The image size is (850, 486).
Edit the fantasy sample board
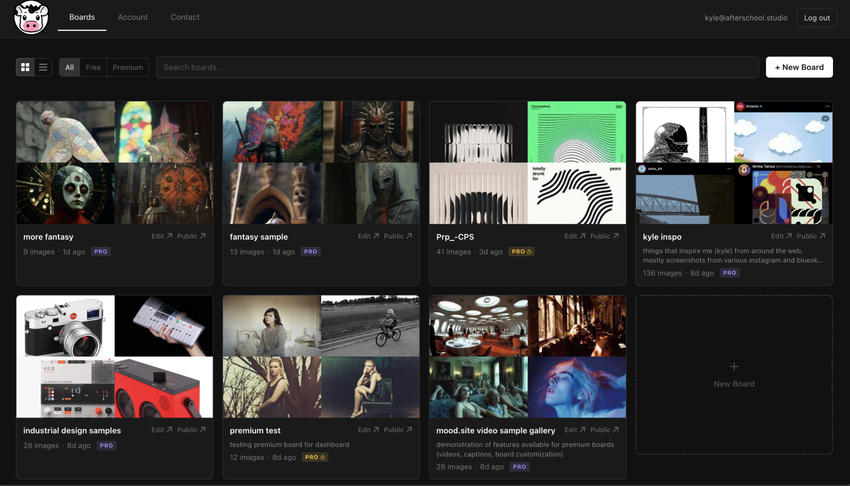pyautogui.click(x=368, y=237)
